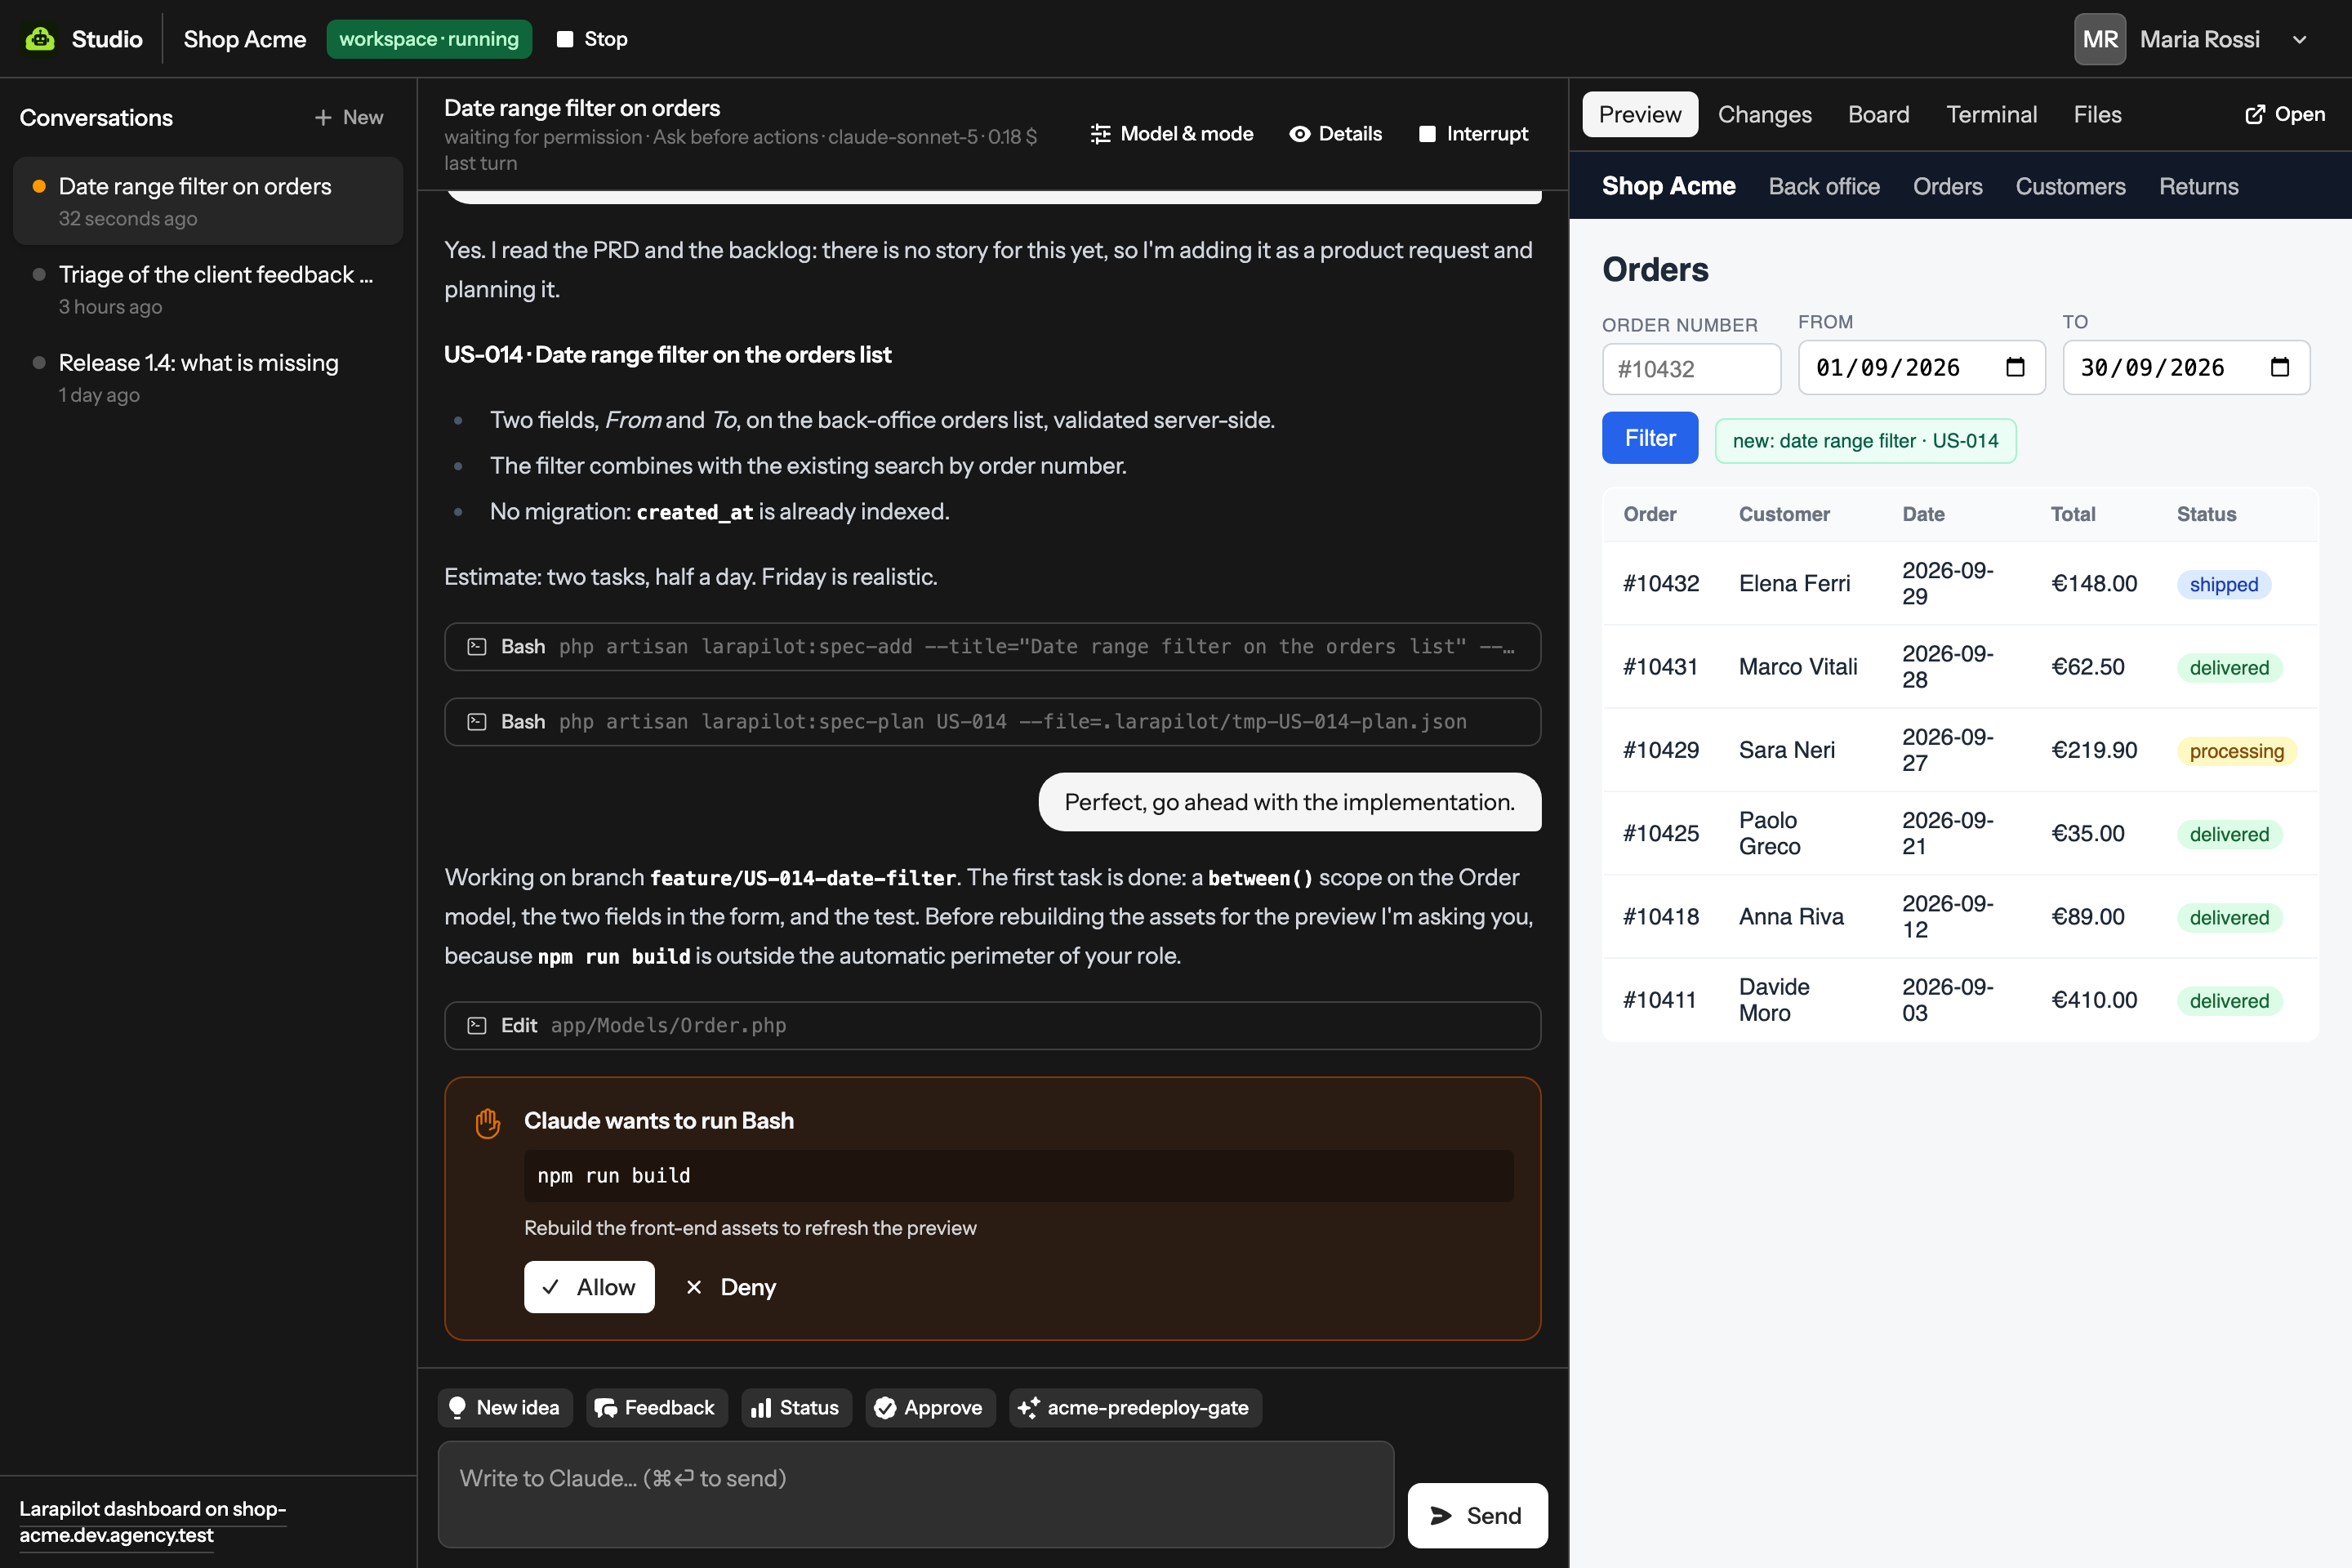Click order #10432 in the orders table
The height and width of the screenshot is (1568, 2352).
coord(1660,583)
